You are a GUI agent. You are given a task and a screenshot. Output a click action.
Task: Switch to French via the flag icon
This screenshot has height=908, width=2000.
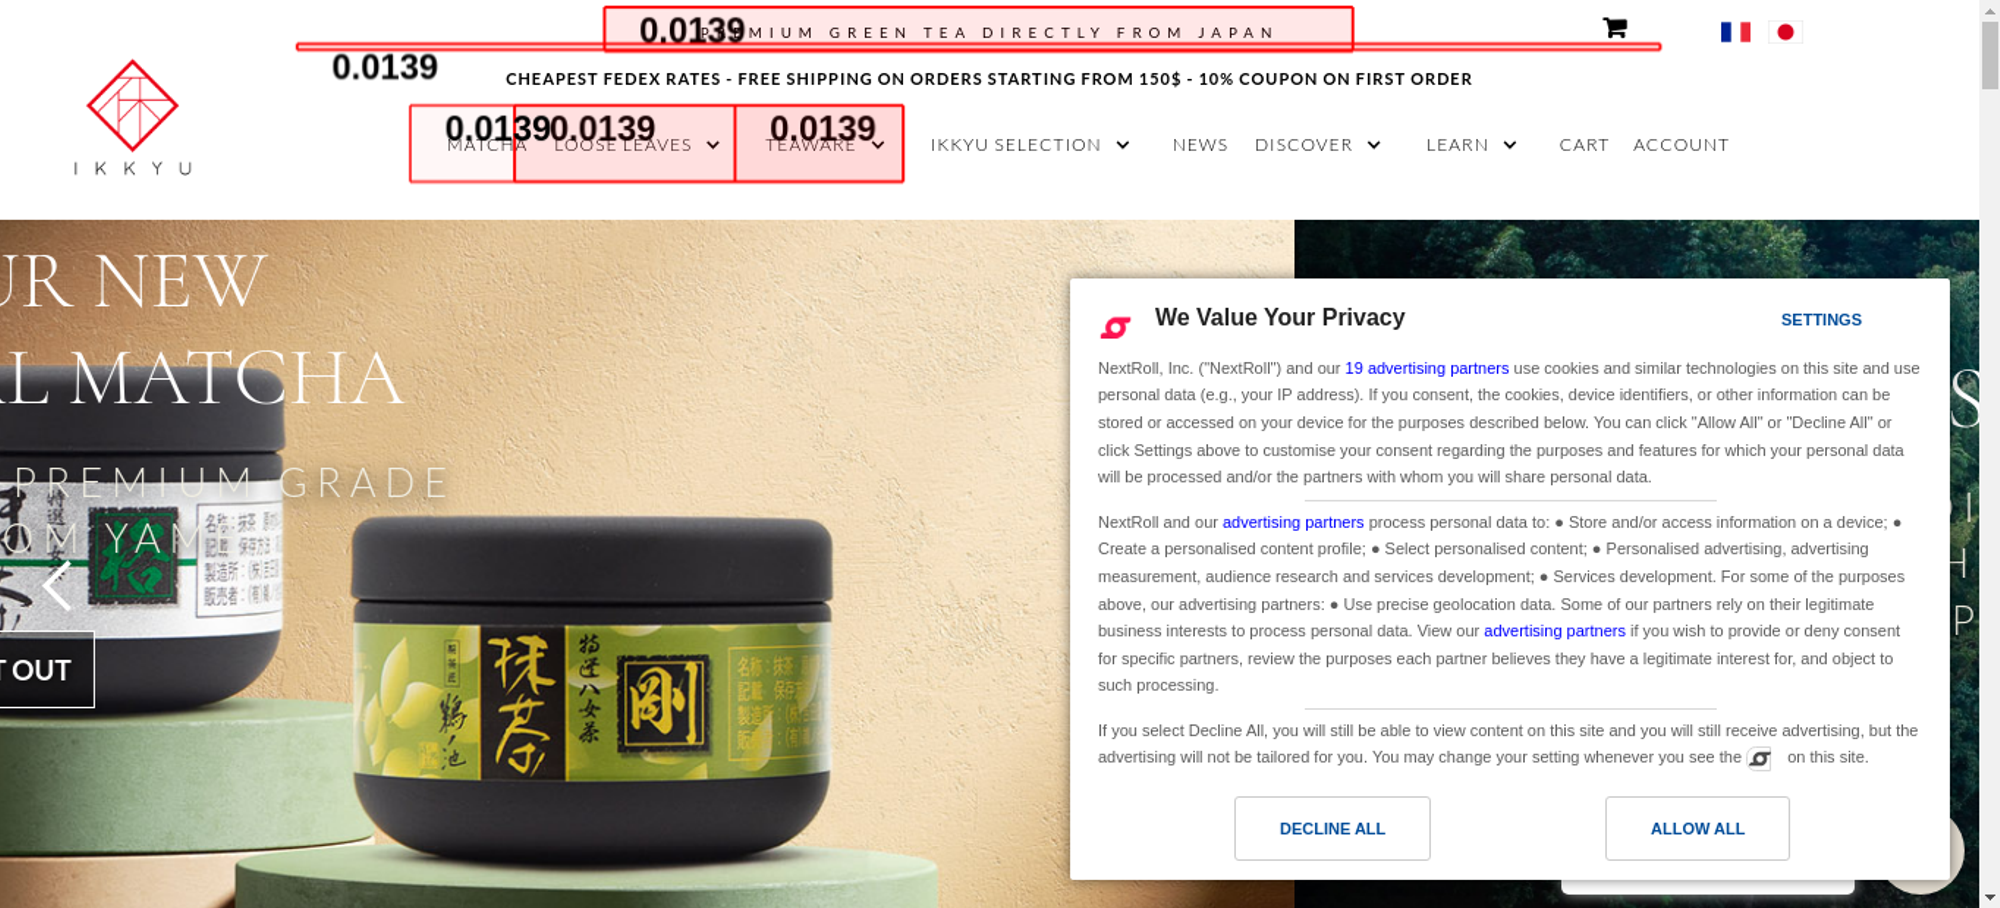[x=1735, y=32]
